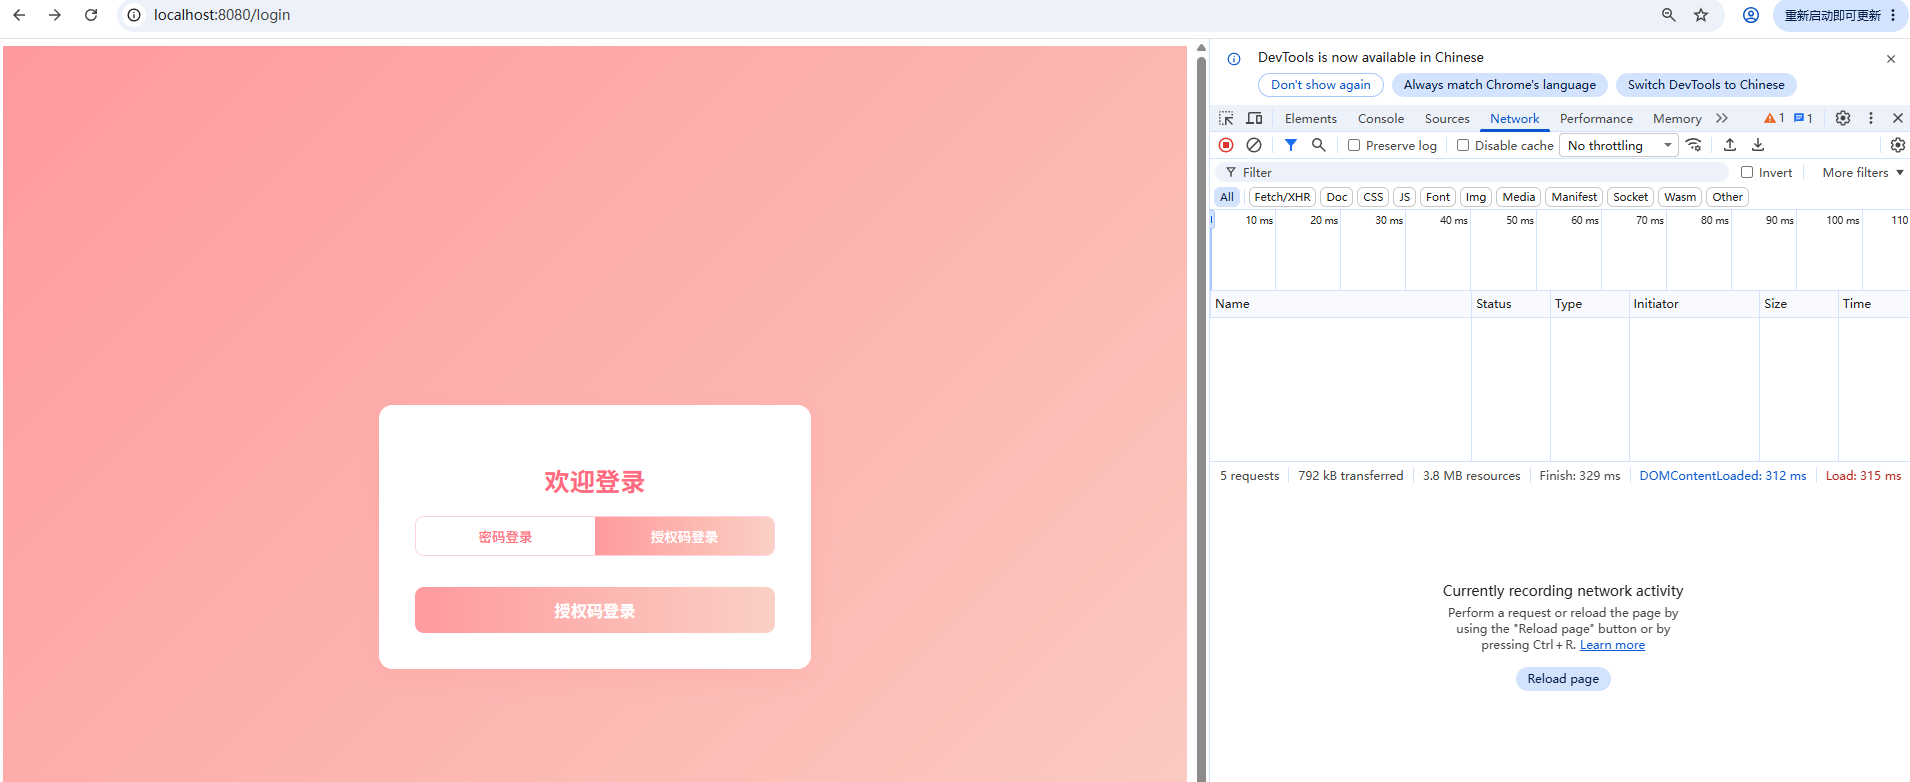The image size is (1910, 782).
Task: Filter requests by Font type
Action: [x=1438, y=197]
